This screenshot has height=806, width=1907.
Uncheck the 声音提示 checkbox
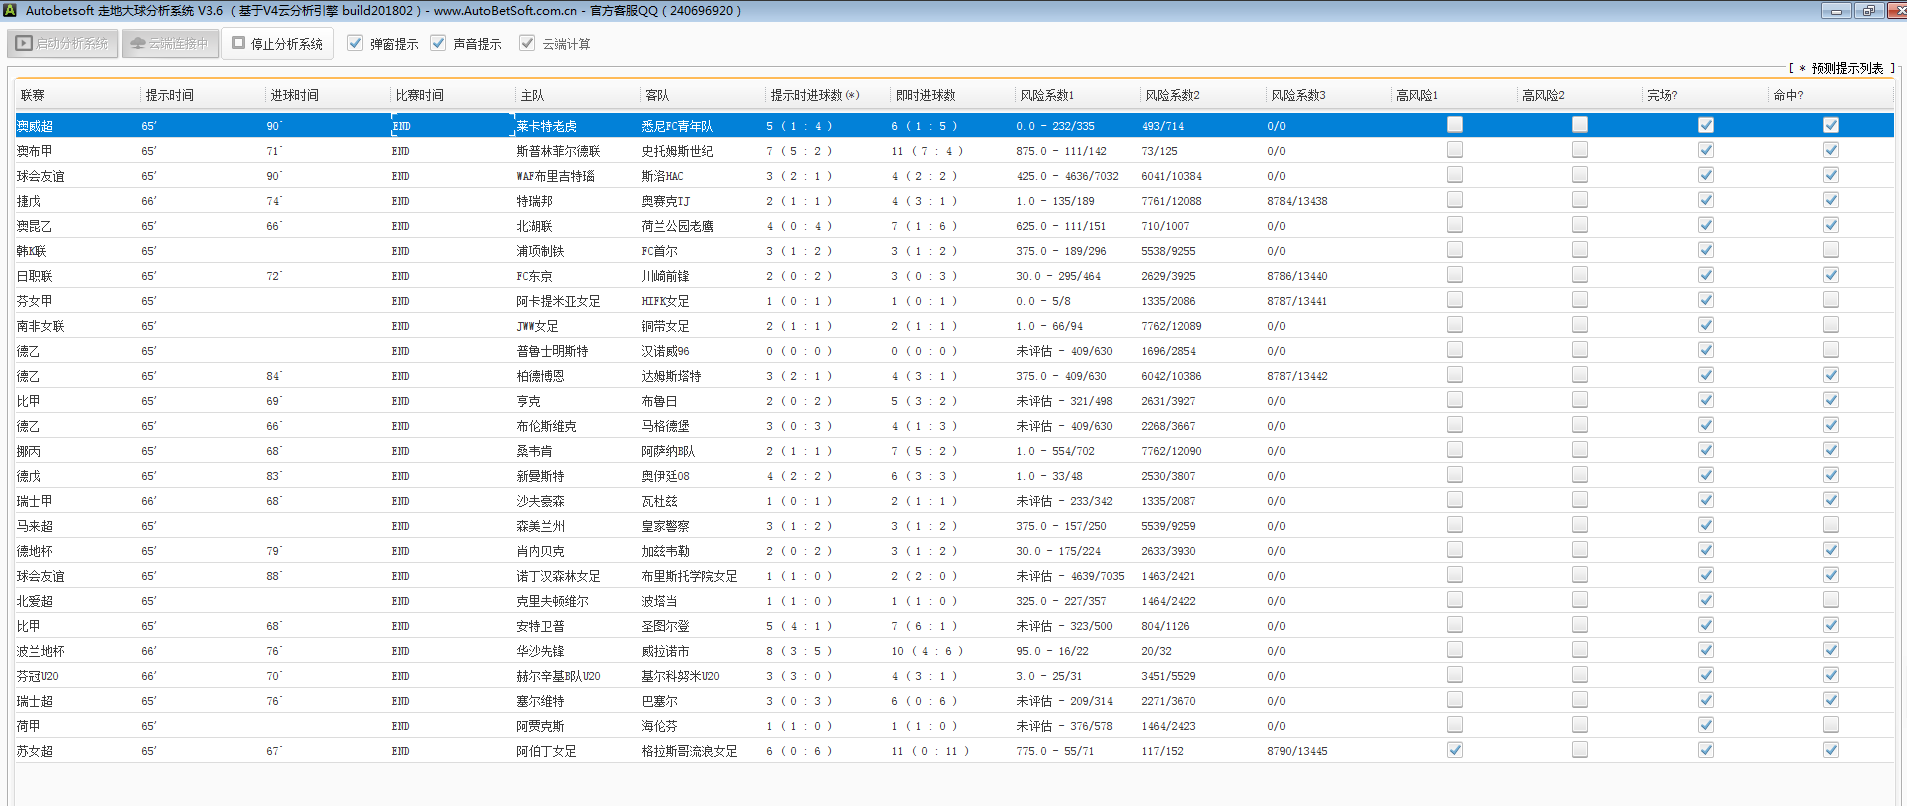pyautogui.click(x=438, y=43)
